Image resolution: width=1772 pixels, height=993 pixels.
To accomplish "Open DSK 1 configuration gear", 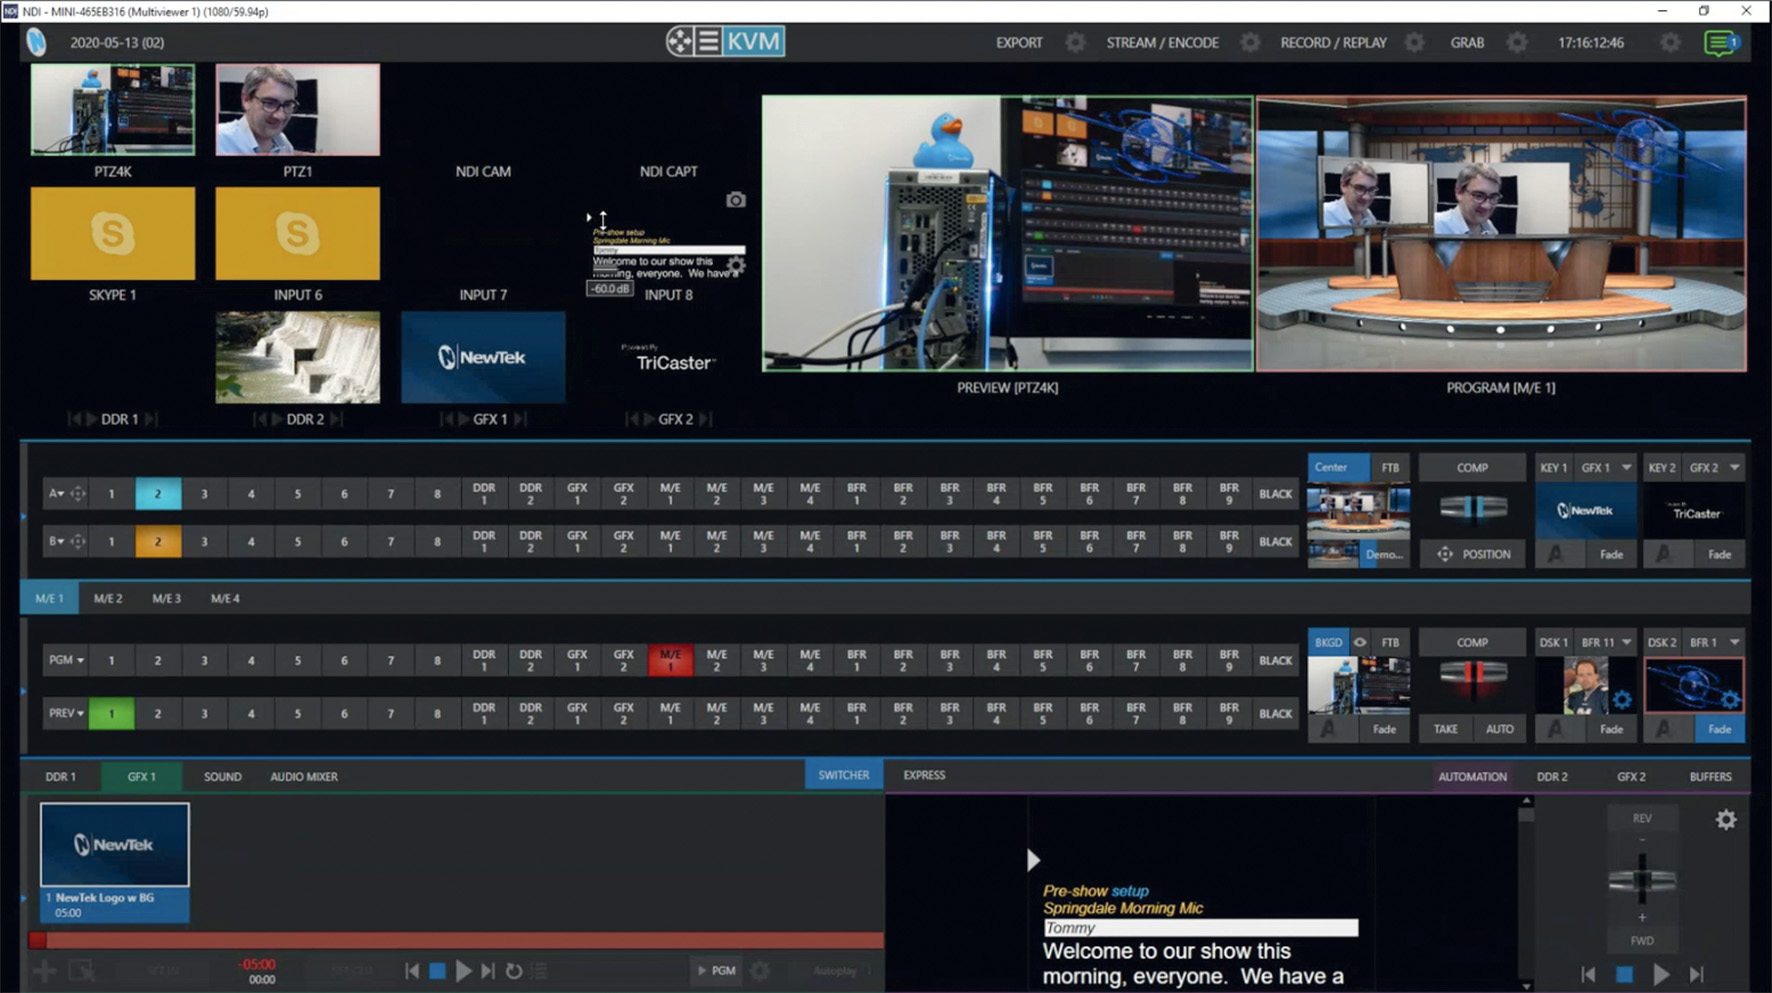I will pos(1622,700).
